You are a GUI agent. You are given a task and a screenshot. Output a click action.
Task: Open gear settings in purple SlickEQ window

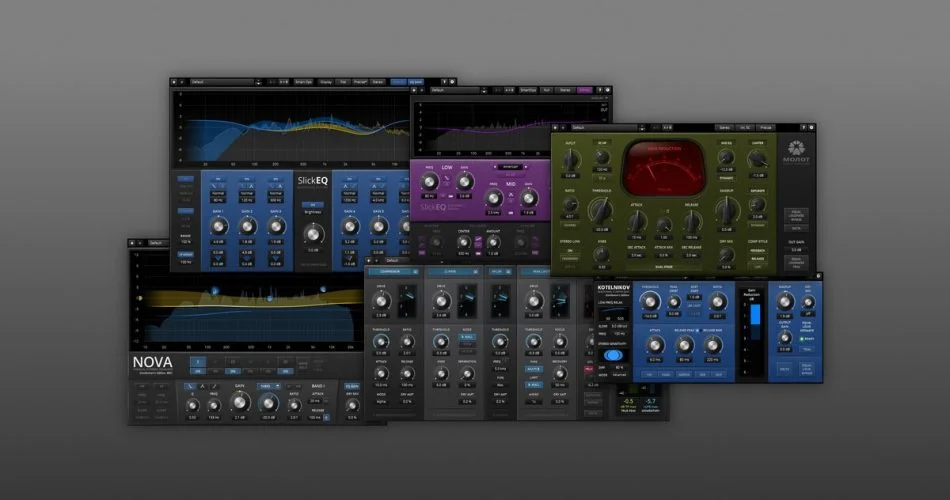pos(608,90)
